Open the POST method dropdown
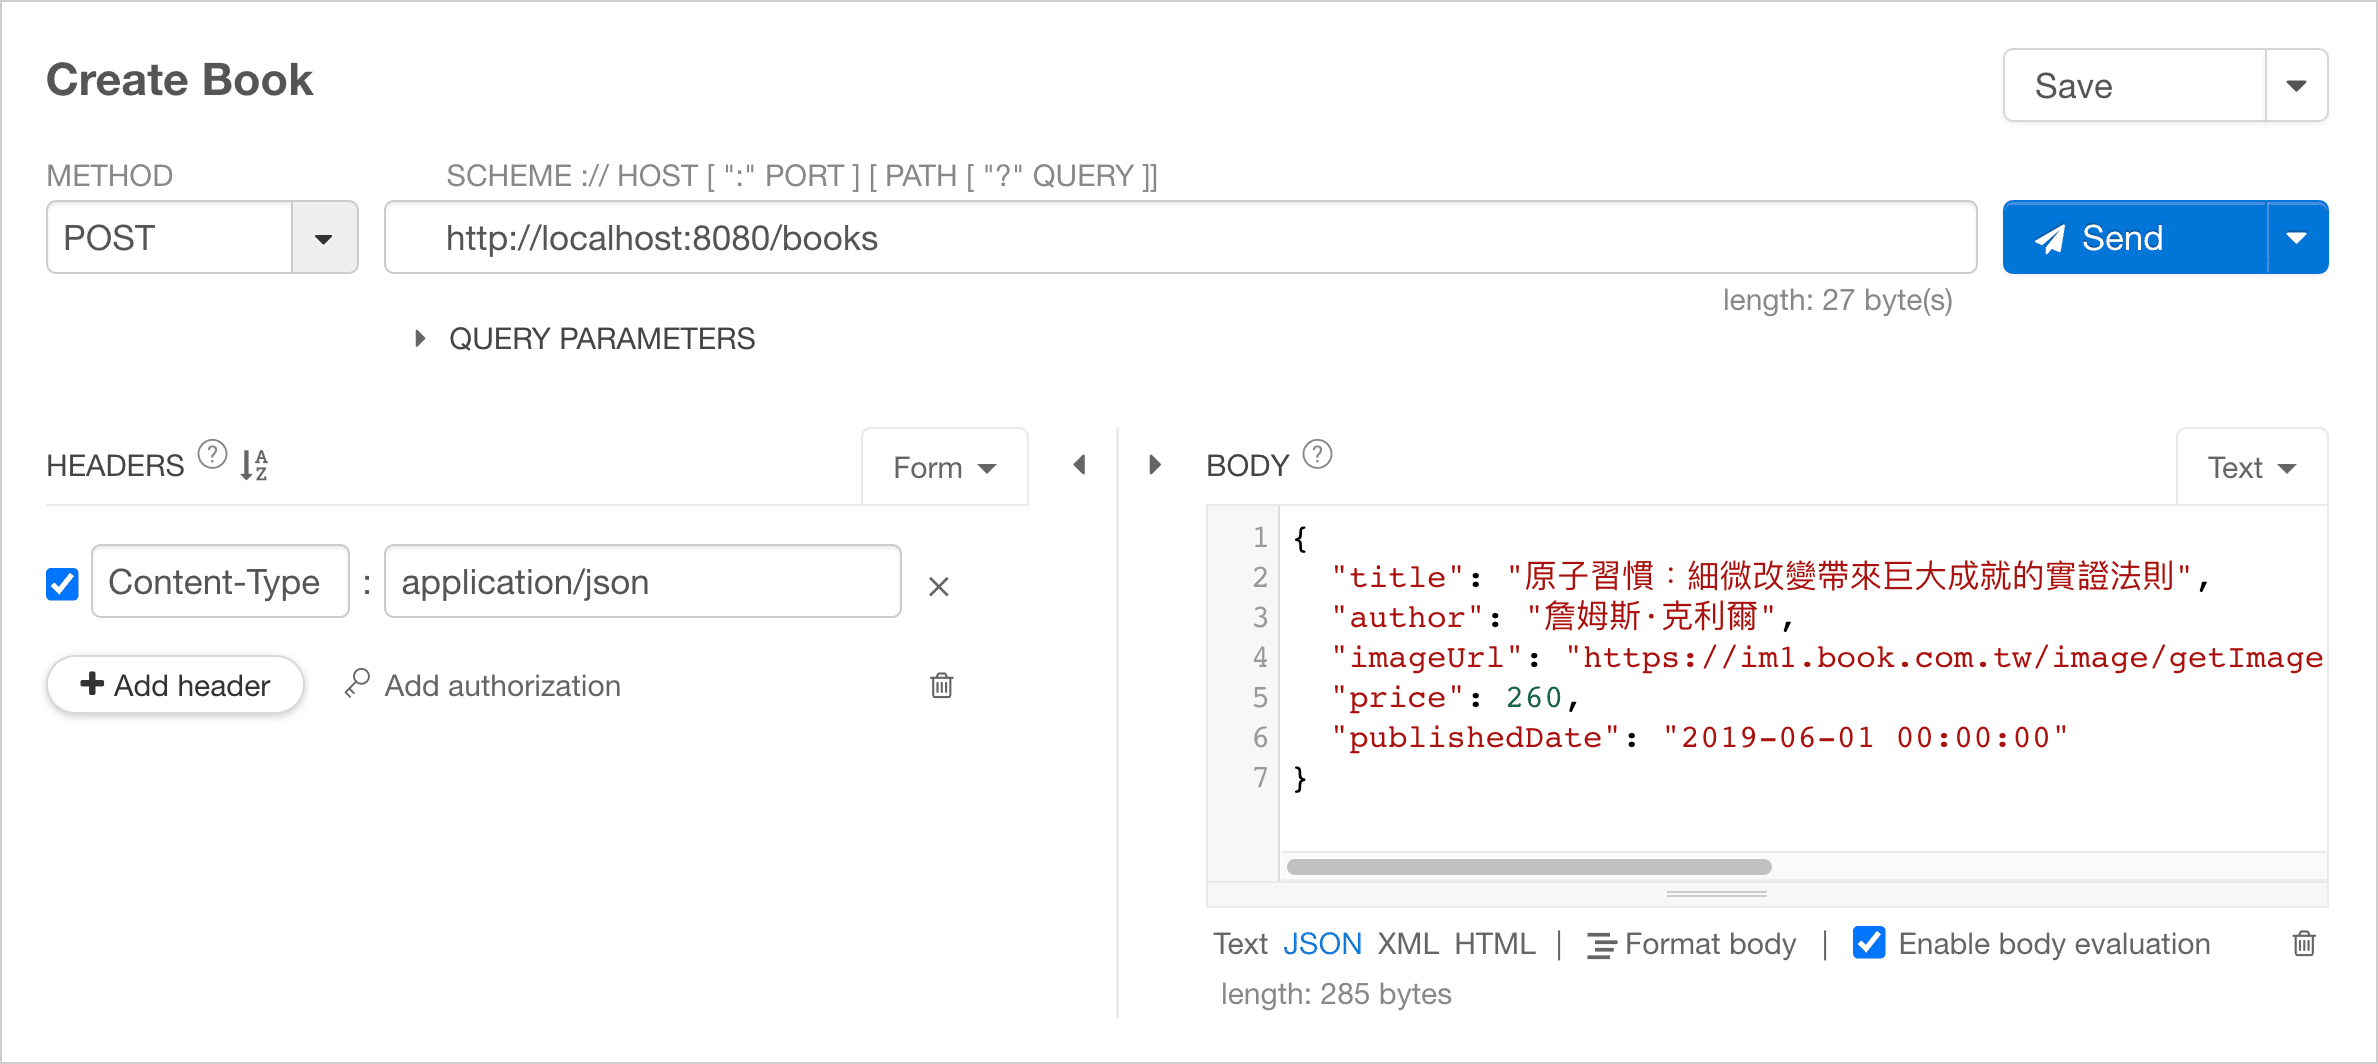 [323, 239]
